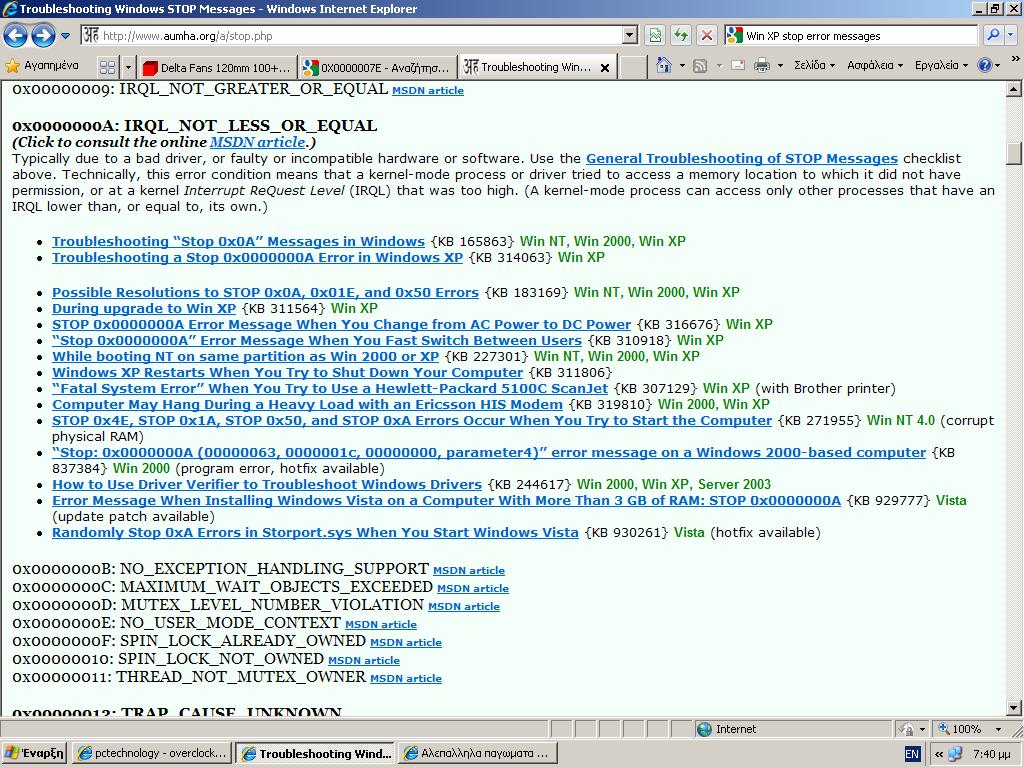Click the EN language indicator

coord(912,754)
